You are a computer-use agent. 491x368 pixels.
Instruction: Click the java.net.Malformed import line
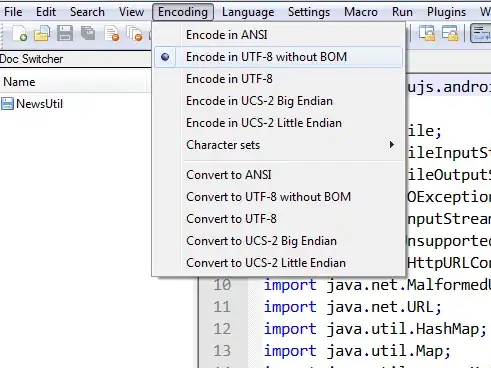click(377, 285)
